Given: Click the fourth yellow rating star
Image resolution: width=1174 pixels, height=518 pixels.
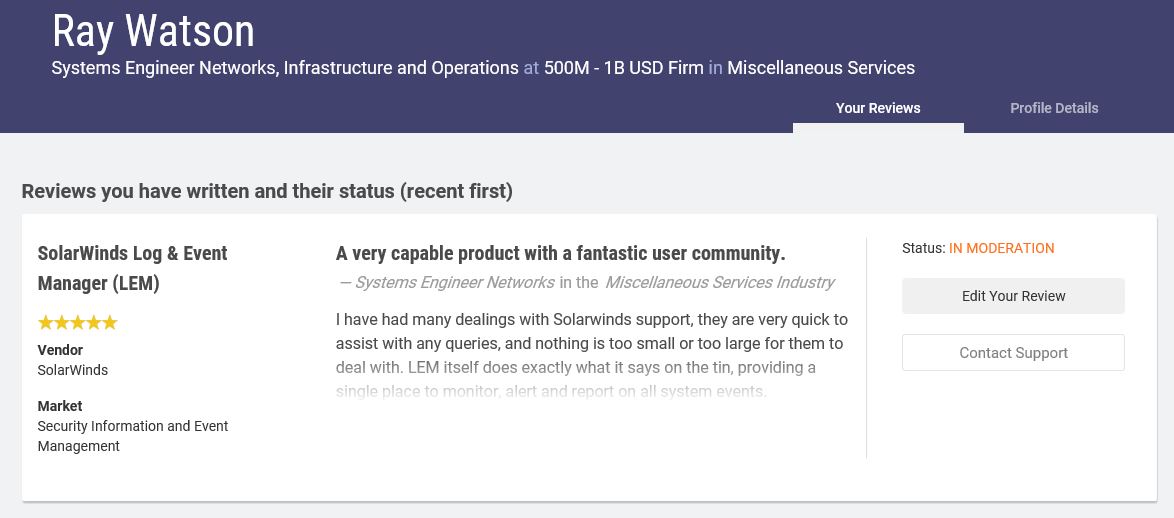Looking at the screenshot, I should click(x=94, y=322).
